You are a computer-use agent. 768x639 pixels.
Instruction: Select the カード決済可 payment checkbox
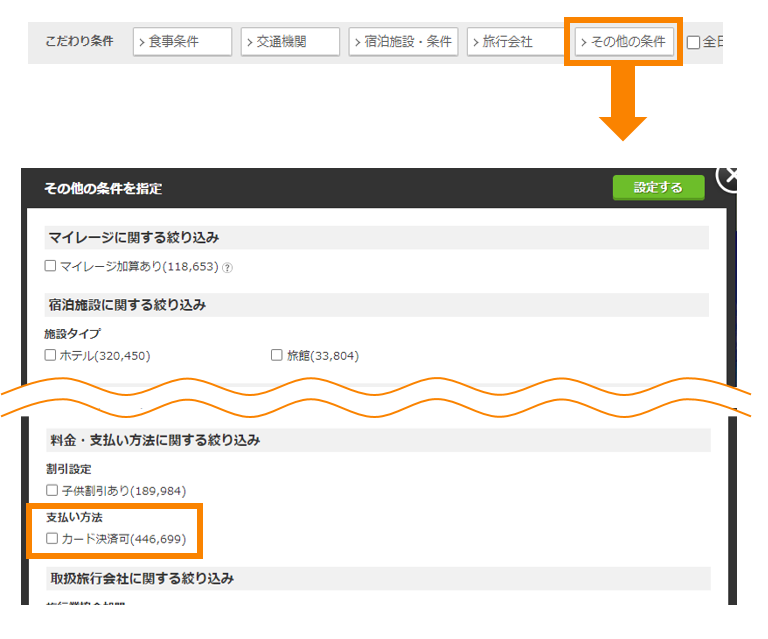coord(52,539)
